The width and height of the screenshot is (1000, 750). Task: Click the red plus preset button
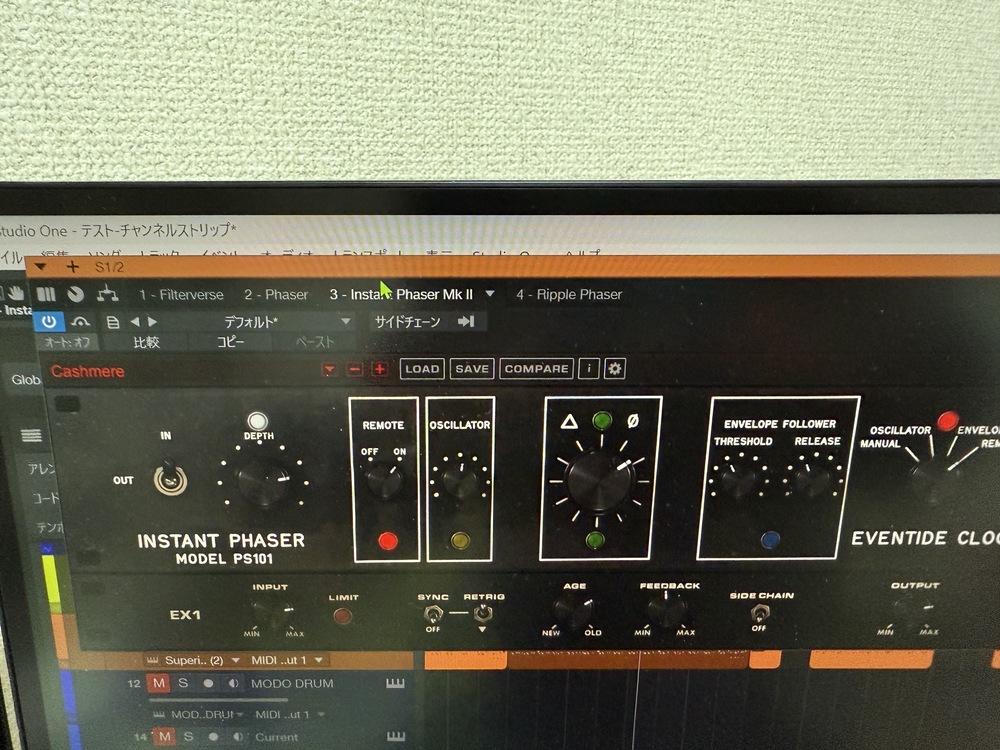point(380,369)
